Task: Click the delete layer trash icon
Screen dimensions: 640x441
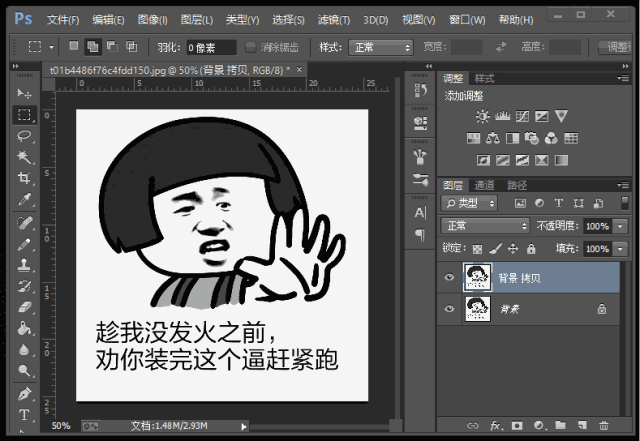Action: (604, 426)
